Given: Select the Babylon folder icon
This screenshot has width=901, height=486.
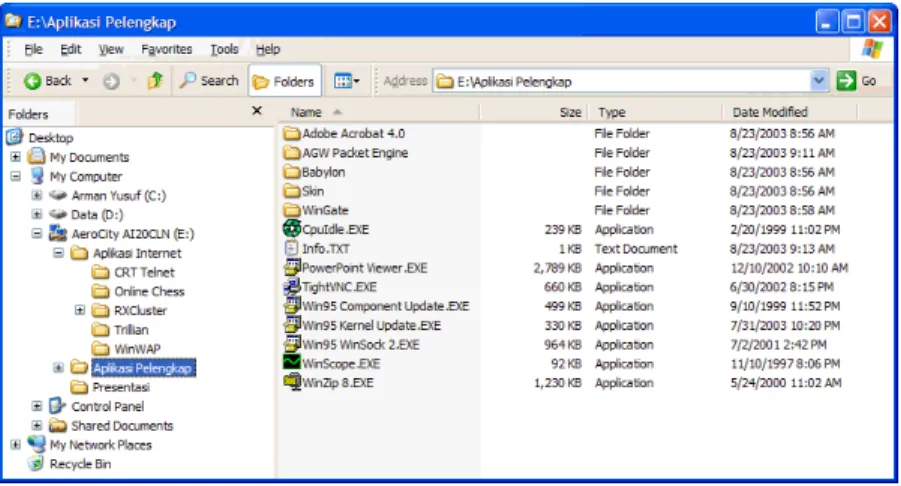Looking at the screenshot, I should 292,172.
